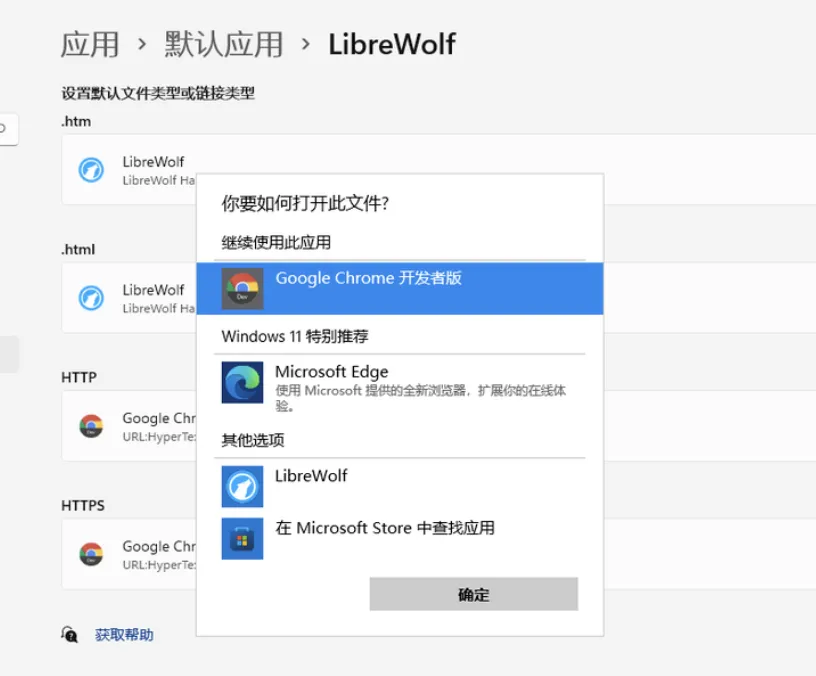This screenshot has width=816, height=676.
Task: Click the LibreWolf icon for the .html type
Action: (x=91, y=298)
